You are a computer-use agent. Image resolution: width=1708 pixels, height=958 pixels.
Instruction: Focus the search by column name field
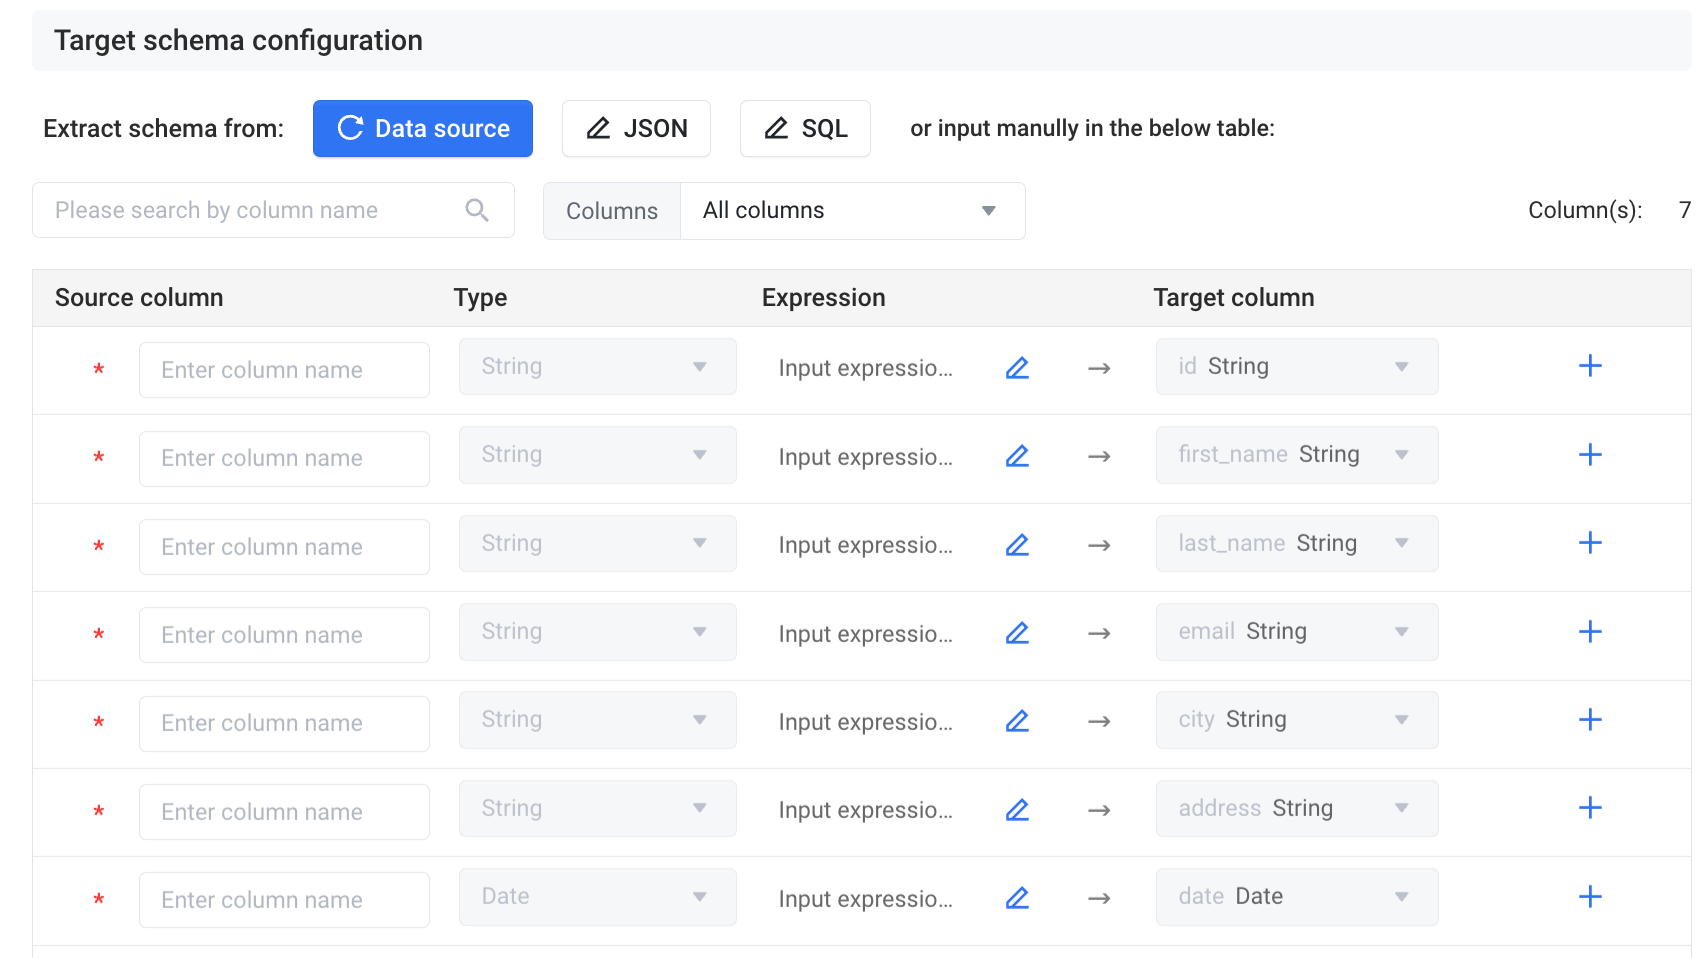255,210
